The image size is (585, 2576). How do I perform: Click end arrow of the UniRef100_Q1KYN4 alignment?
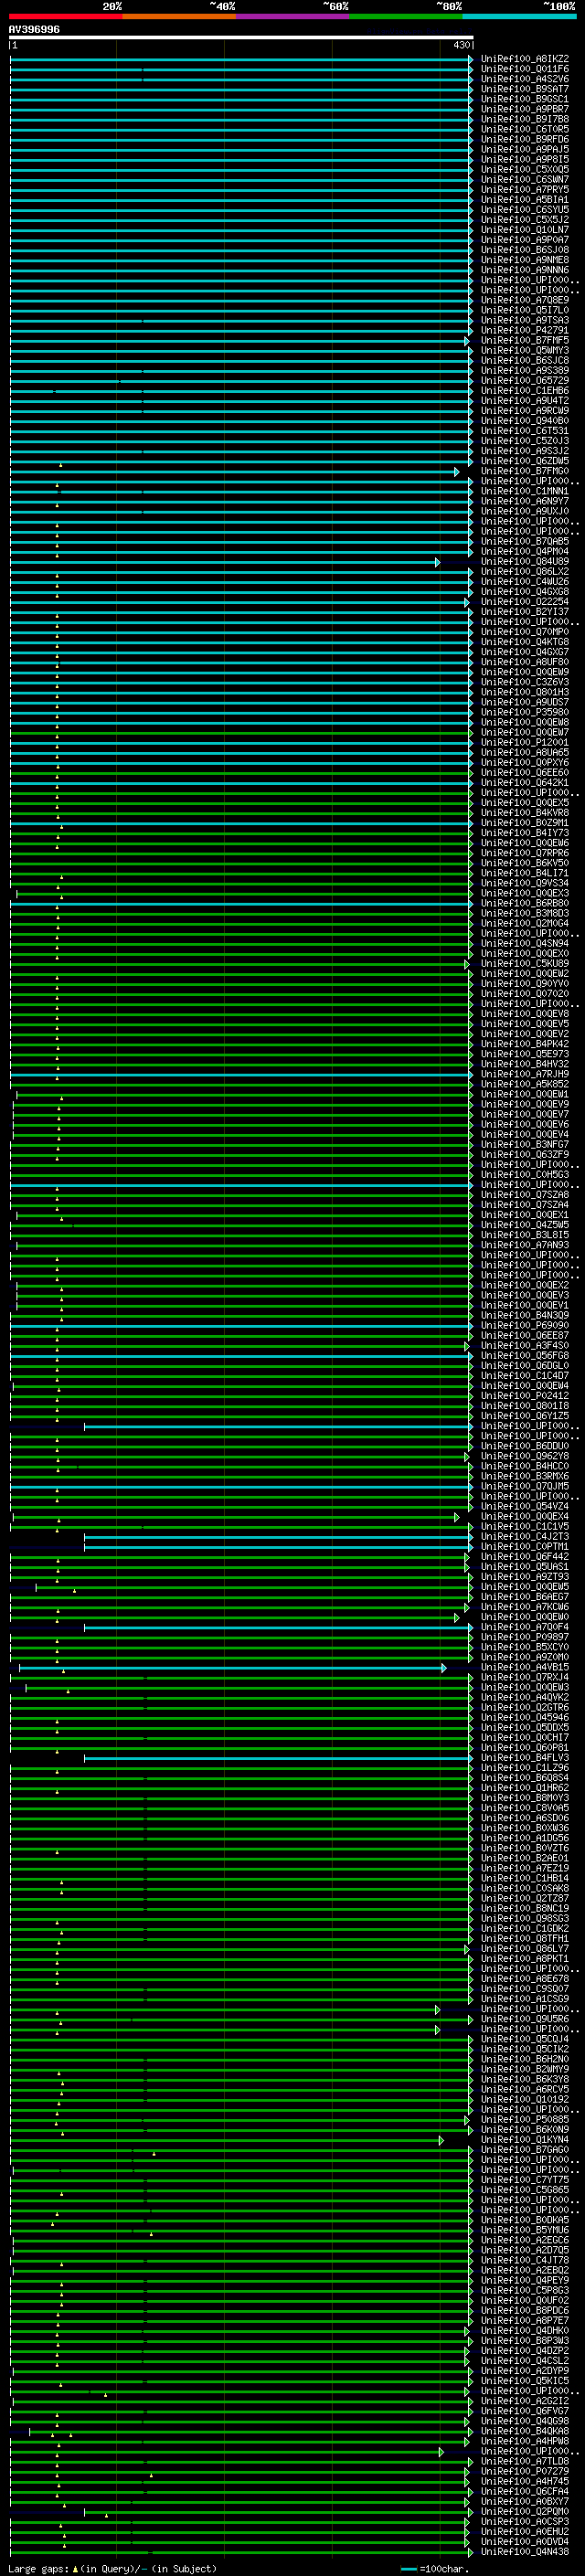pyautogui.click(x=441, y=2140)
